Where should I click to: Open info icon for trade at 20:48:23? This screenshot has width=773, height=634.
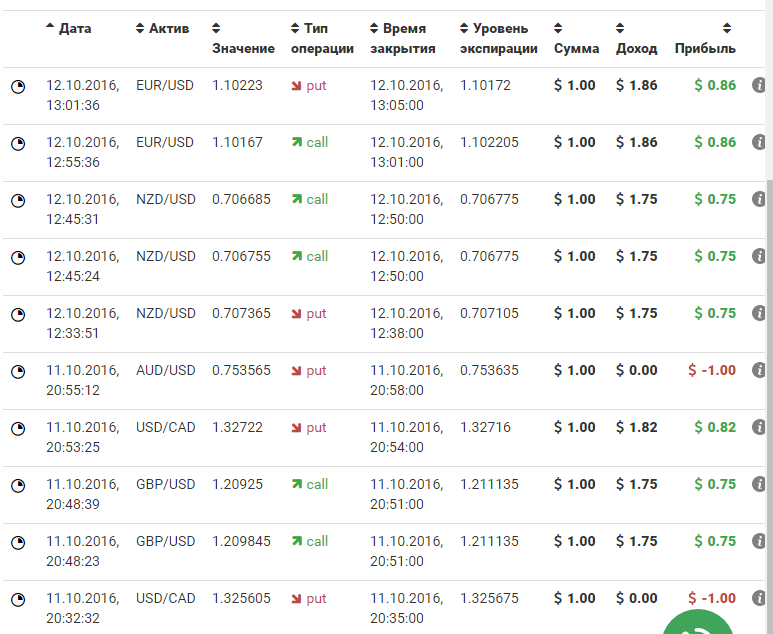759,541
